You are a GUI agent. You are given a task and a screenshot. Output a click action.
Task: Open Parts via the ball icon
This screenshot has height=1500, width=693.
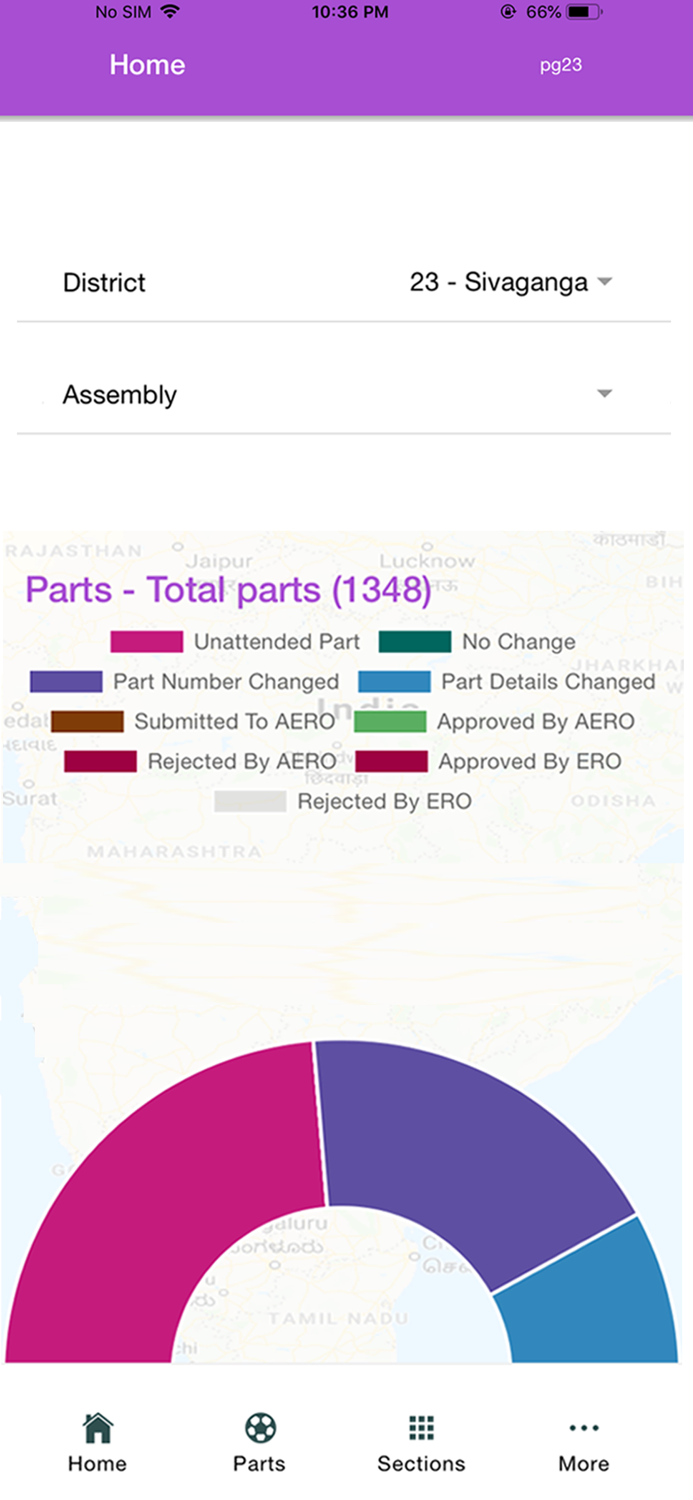(260, 1428)
